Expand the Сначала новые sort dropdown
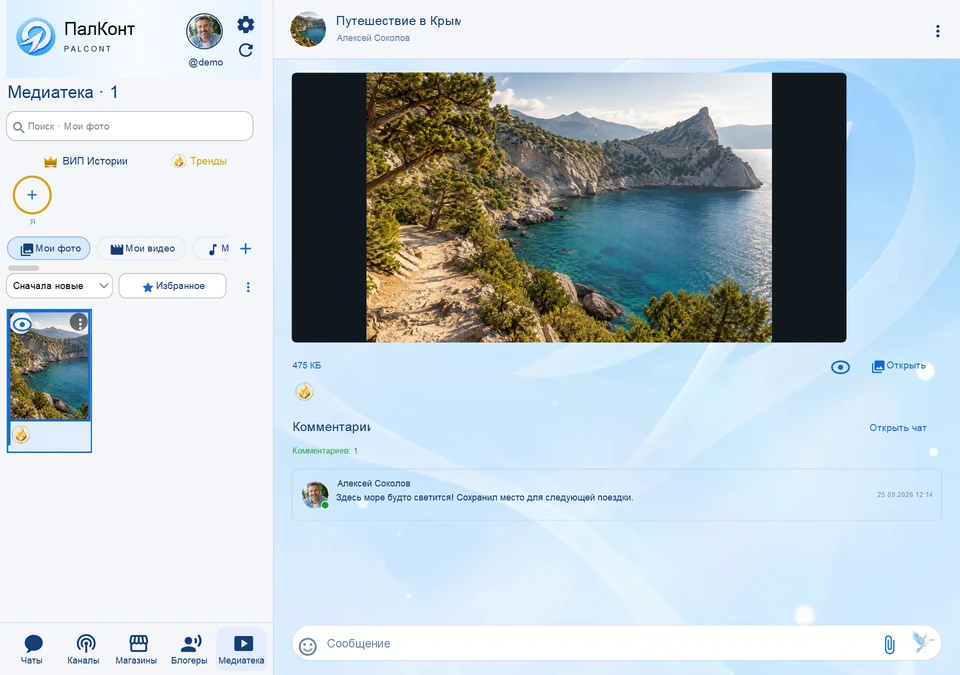960x675 pixels. 59,286
